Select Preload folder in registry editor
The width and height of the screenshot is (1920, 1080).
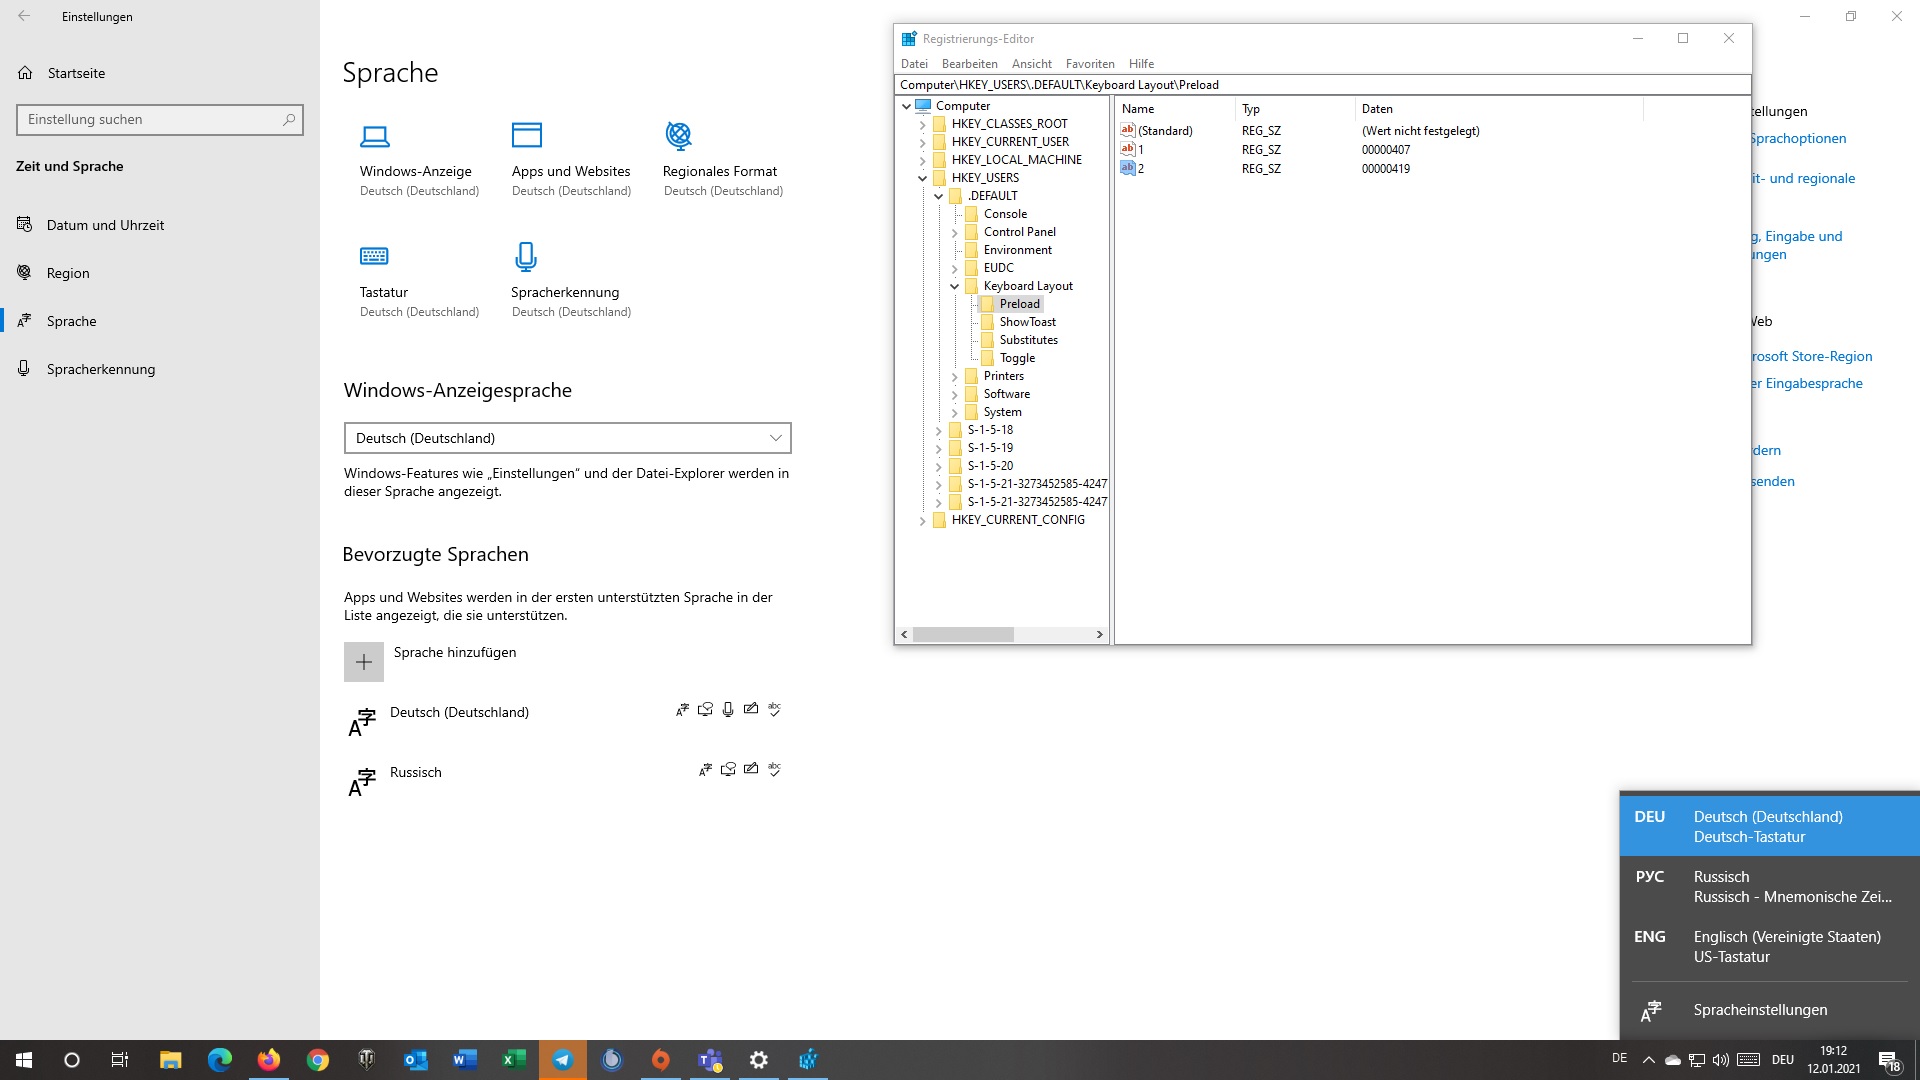point(1019,303)
